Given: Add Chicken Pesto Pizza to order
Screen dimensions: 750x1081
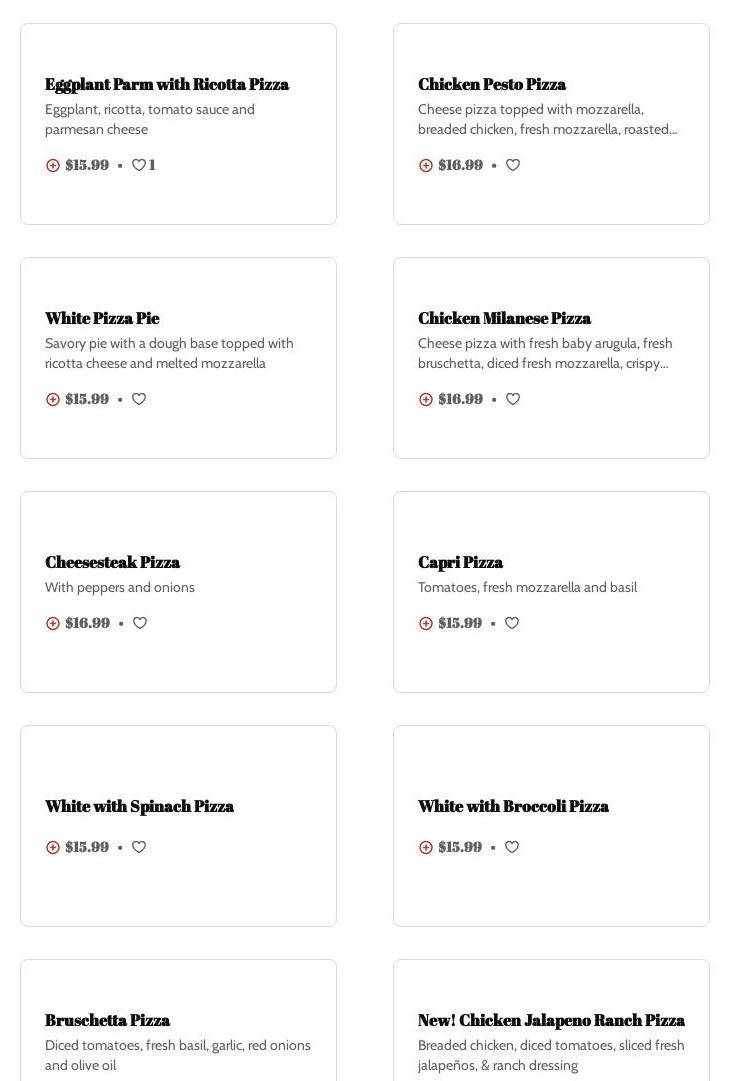Looking at the screenshot, I should tap(426, 165).
